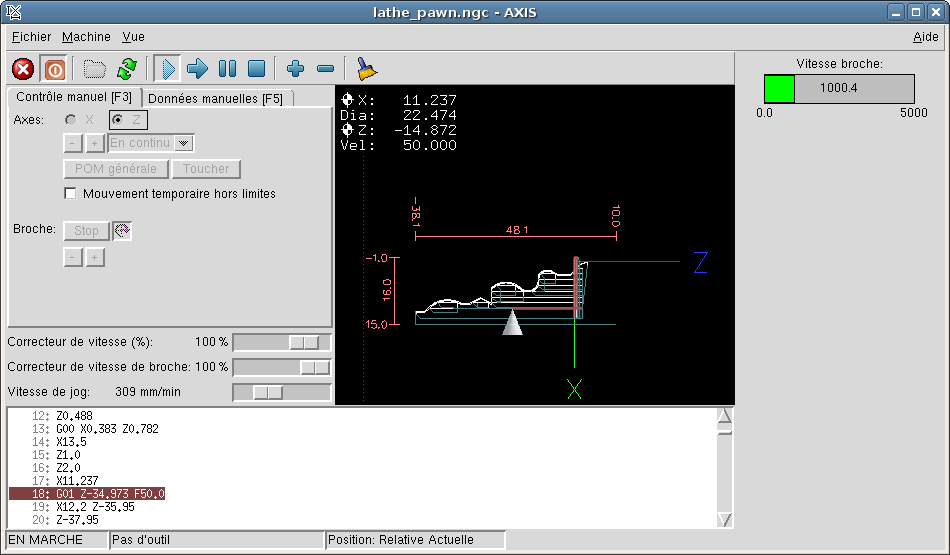Click the red emergency stop icon
This screenshot has height=555, width=950.
click(x=23, y=69)
